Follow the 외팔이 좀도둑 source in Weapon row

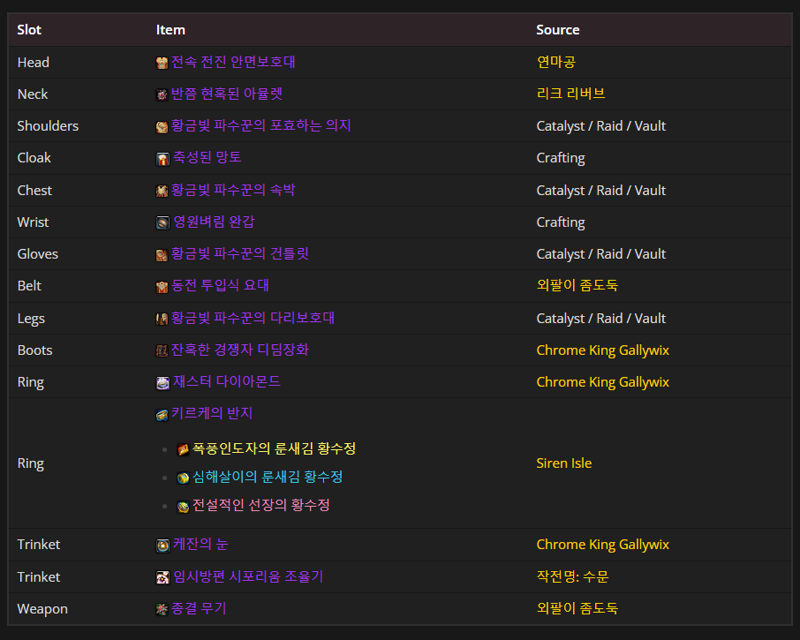point(577,608)
